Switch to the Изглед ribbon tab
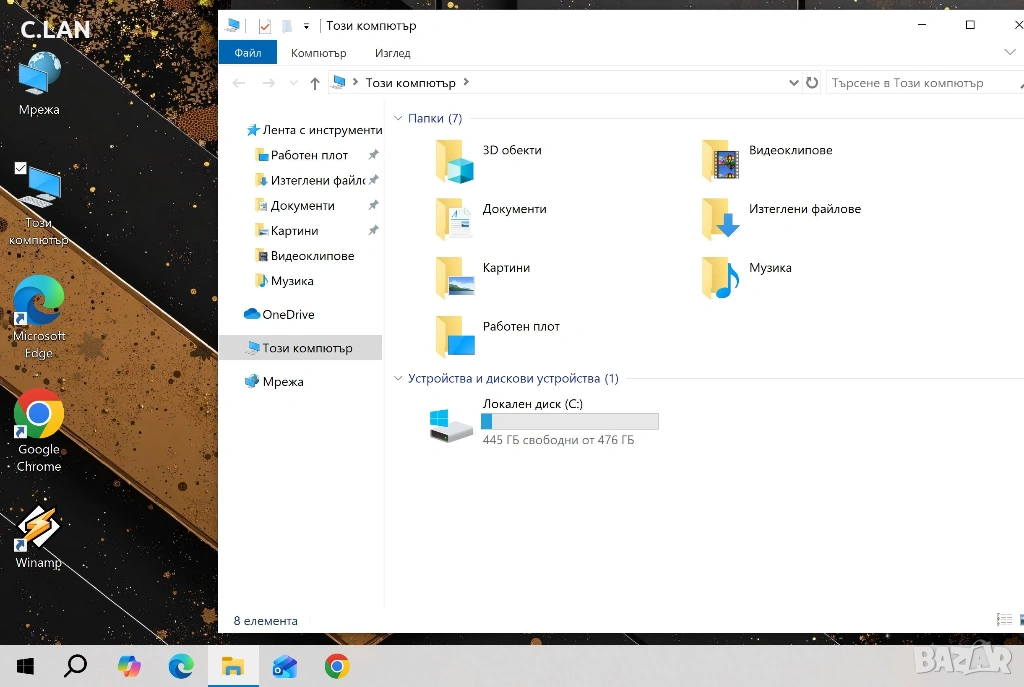 392,53
